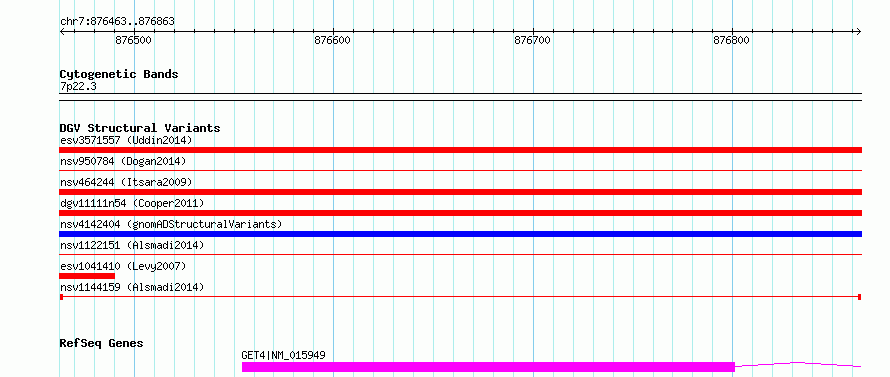This screenshot has height=377, width=890.
Task: Open variant nsv1122151 (Alsmadi2014) label
Action: (x=132, y=245)
